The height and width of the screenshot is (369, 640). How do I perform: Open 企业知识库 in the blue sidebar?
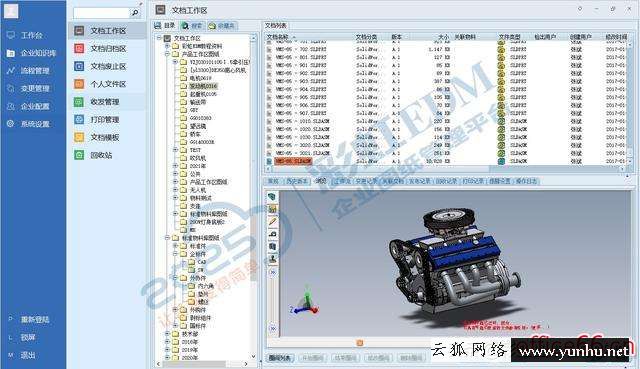coord(38,53)
